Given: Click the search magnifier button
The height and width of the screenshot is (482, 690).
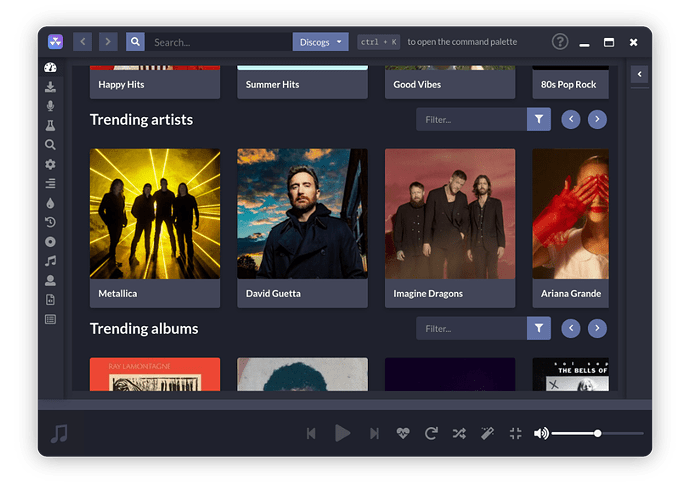Looking at the screenshot, I should point(135,42).
